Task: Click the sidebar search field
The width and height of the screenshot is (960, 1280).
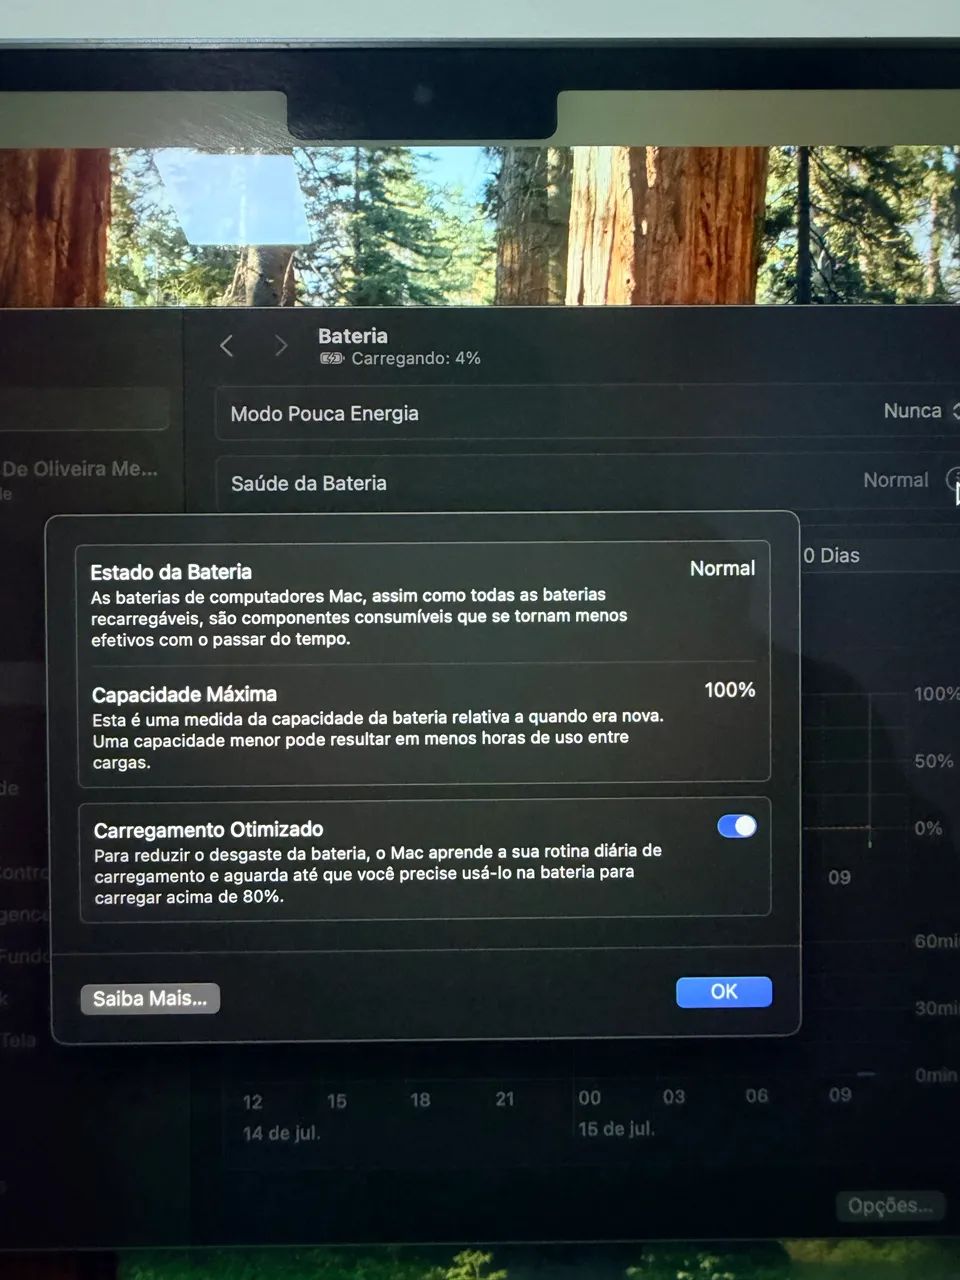Action: point(84,409)
